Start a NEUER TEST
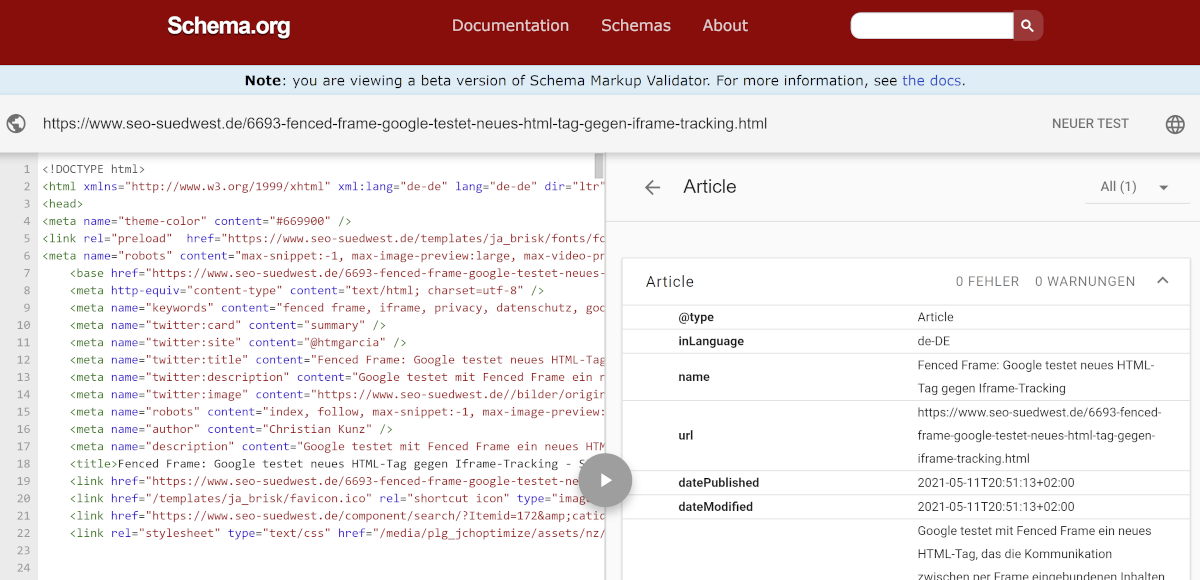The image size is (1200, 580). tap(1090, 123)
